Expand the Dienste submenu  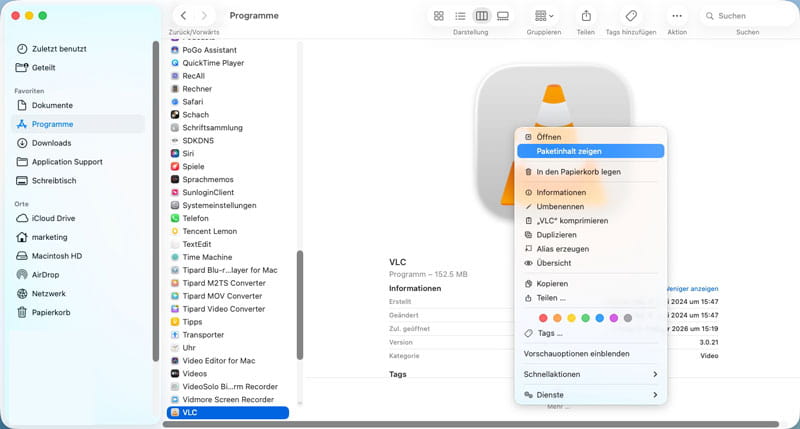pos(591,395)
